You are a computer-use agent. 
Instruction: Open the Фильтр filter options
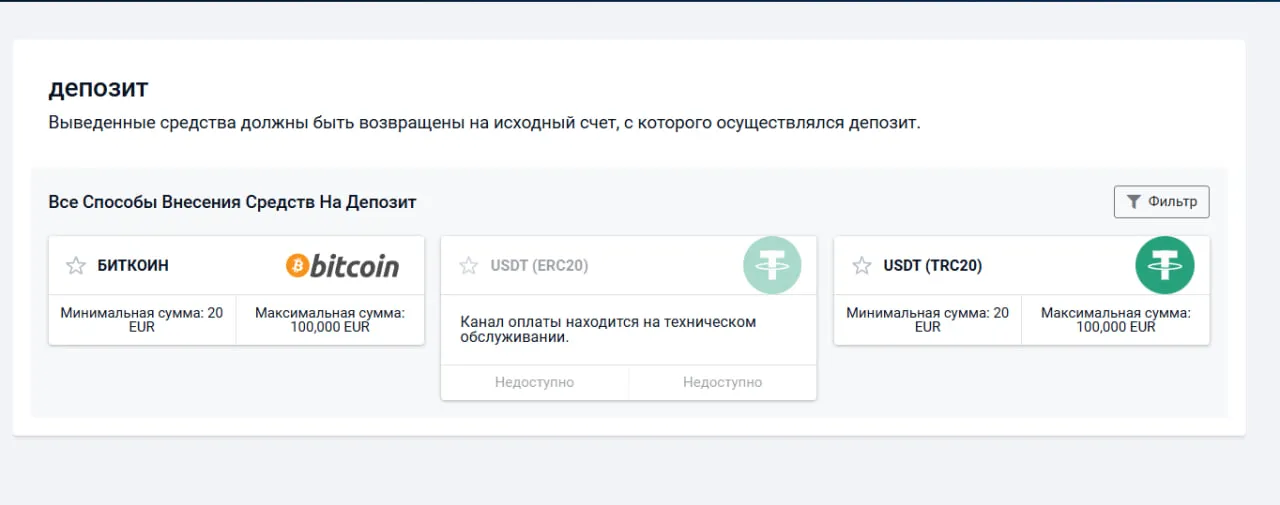click(x=1162, y=202)
